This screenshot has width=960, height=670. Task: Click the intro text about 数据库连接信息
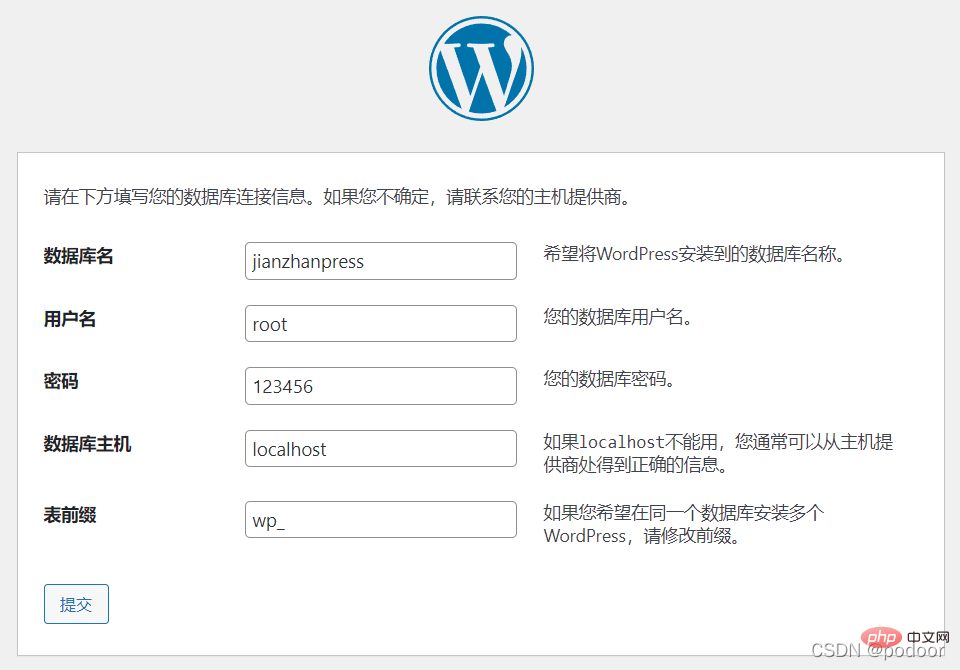tap(338, 197)
